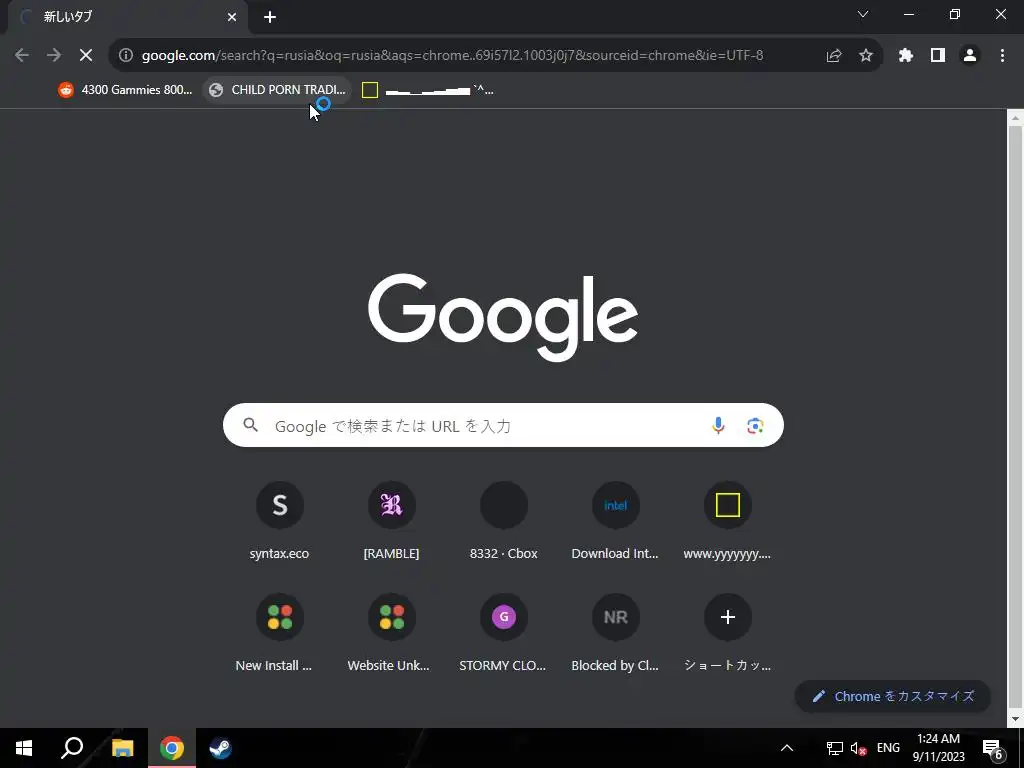Image resolution: width=1024 pixels, height=768 pixels.
Task: Add a new shortcut tile
Action: tap(728, 633)
